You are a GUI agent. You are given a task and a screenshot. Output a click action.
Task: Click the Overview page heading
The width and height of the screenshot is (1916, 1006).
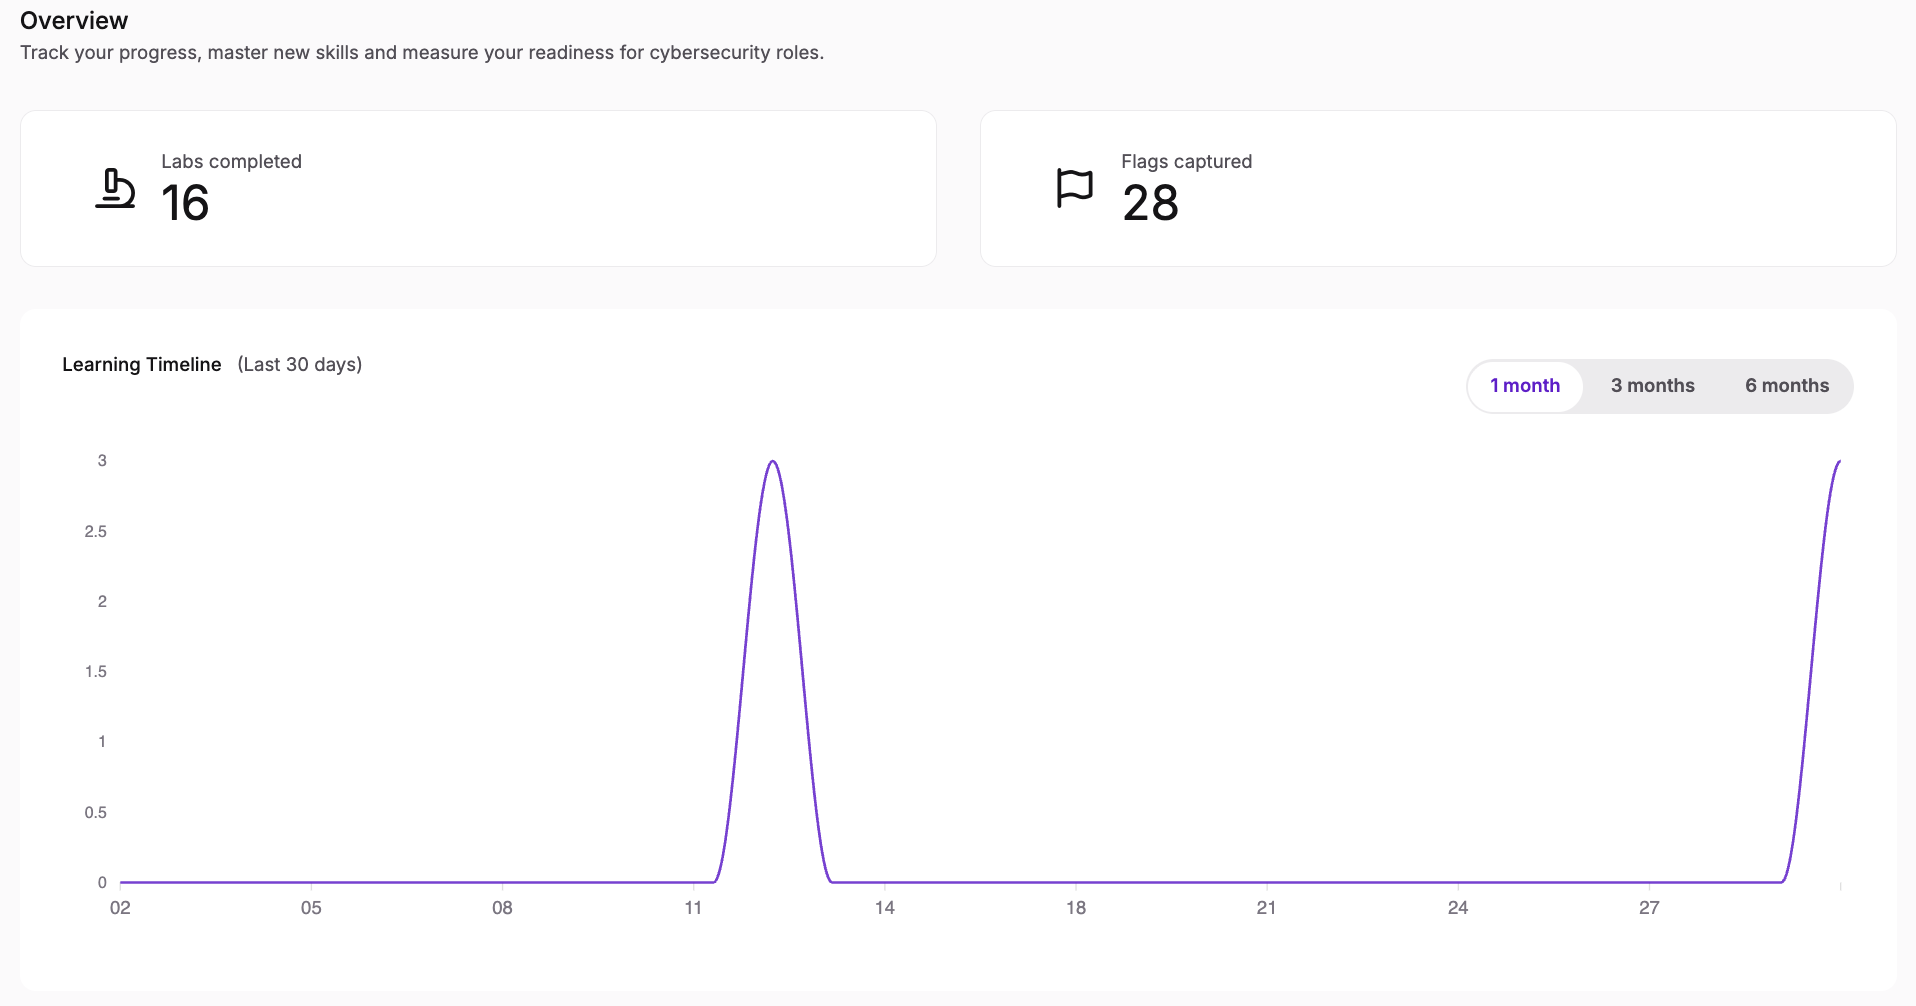[x=74, y=21]
